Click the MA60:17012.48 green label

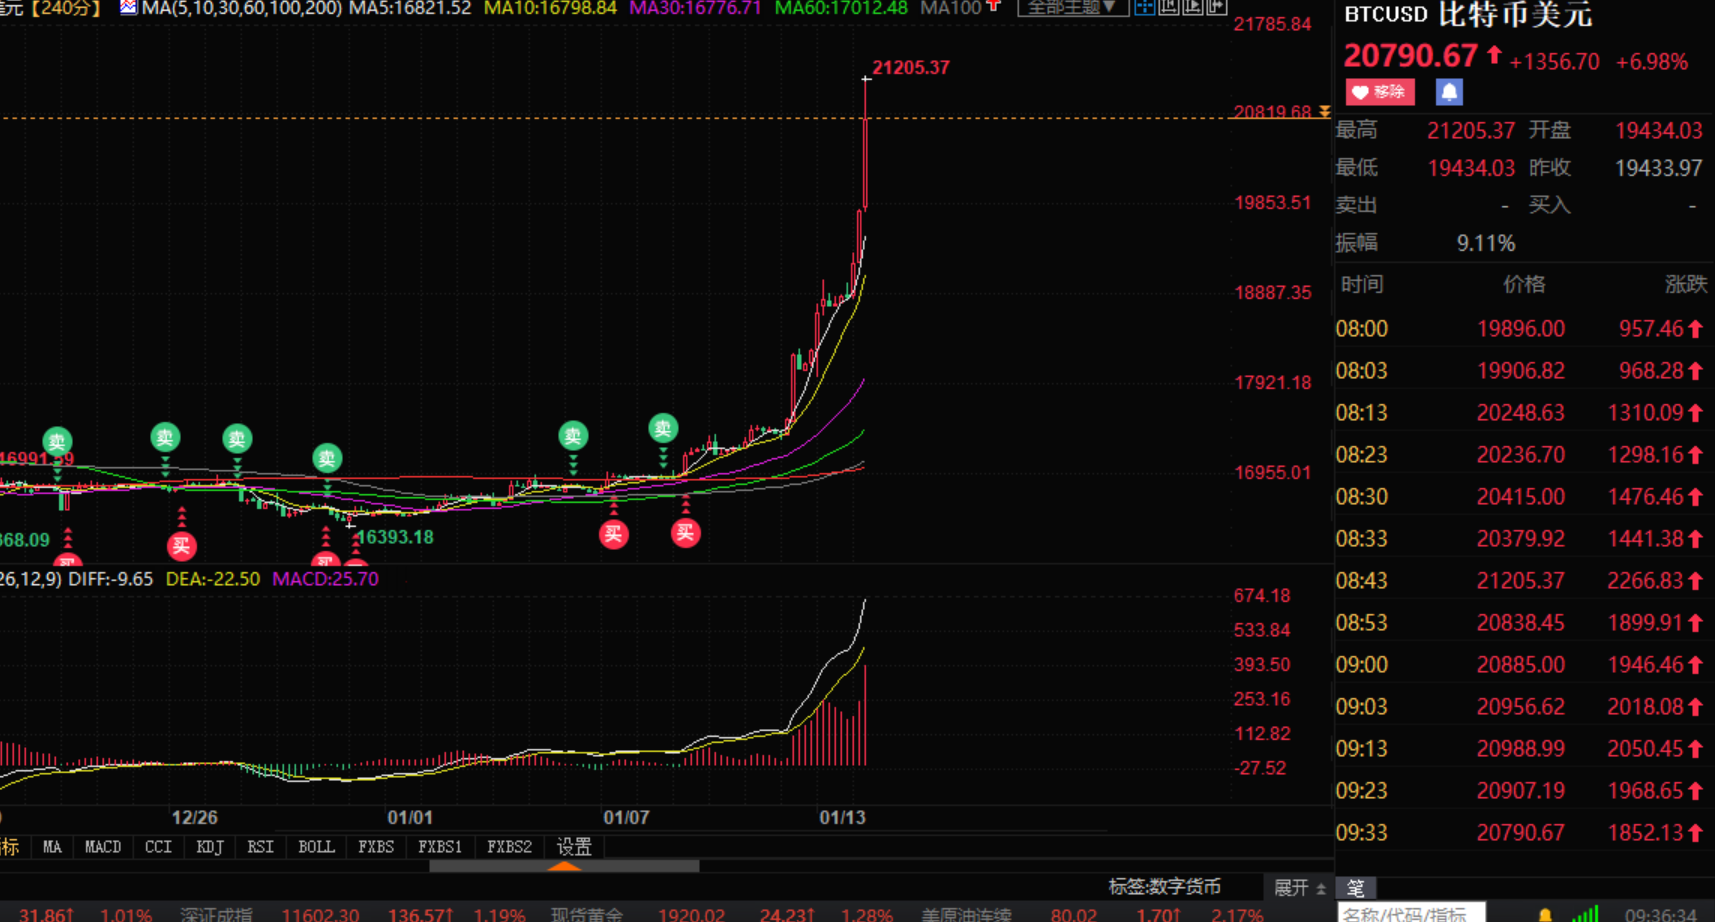pyautogui.click(x=841, y=8)
